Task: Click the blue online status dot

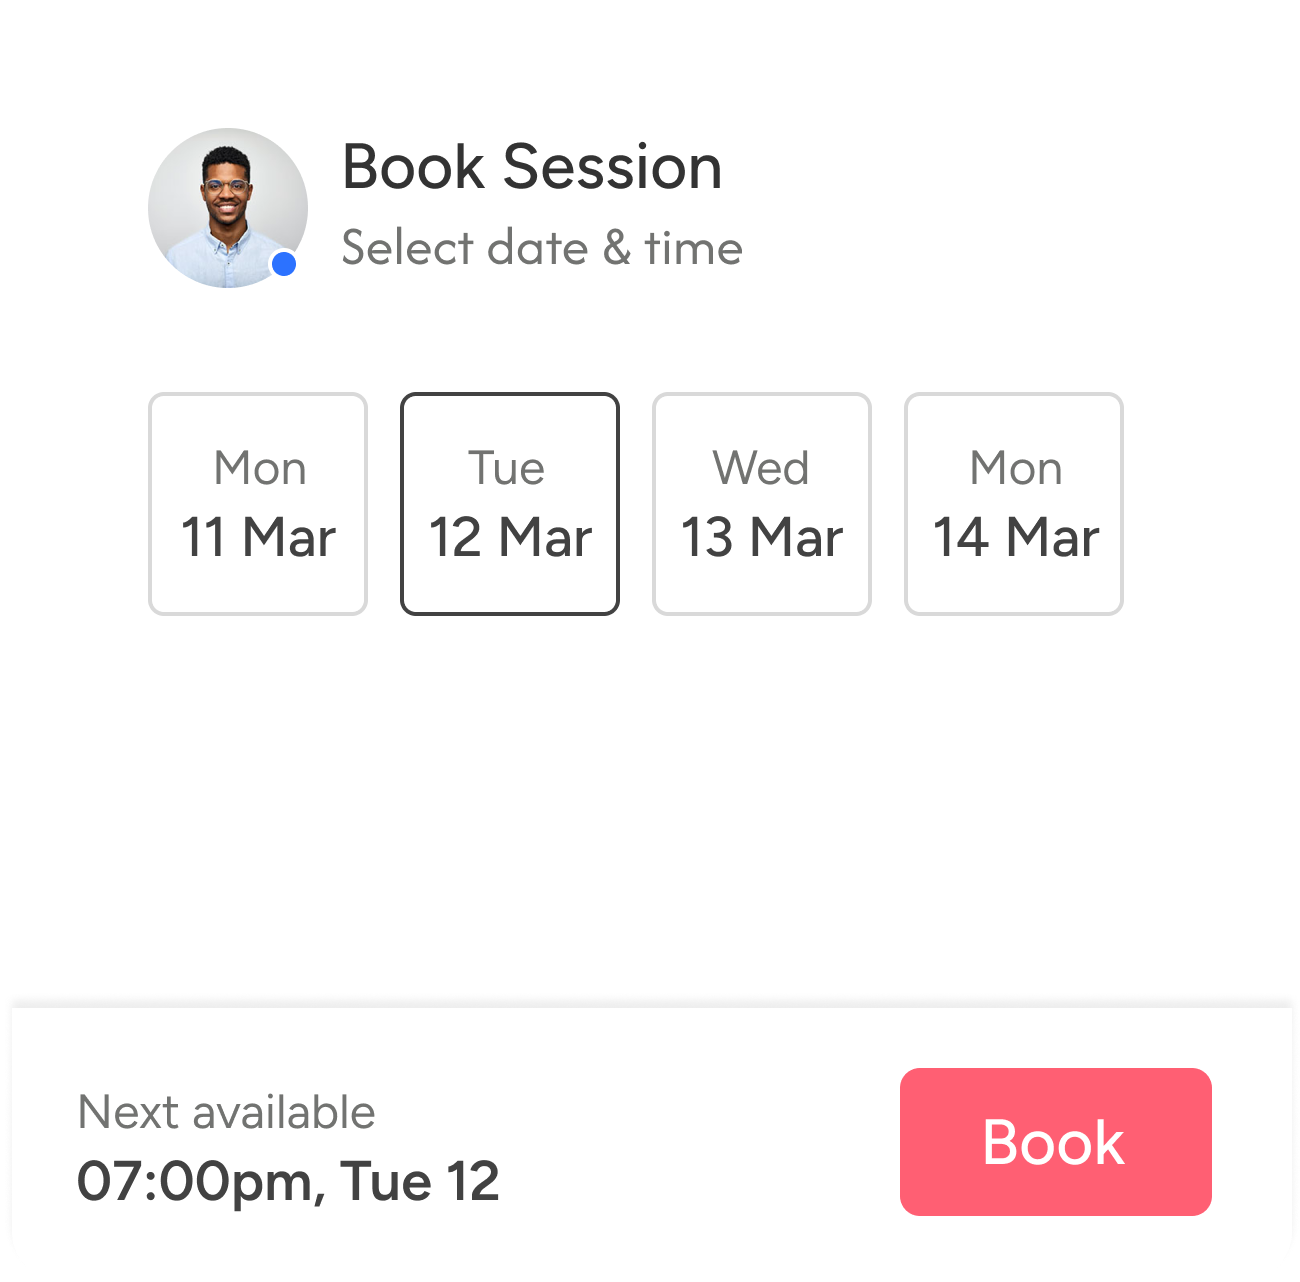Action: tap(284, 264)
